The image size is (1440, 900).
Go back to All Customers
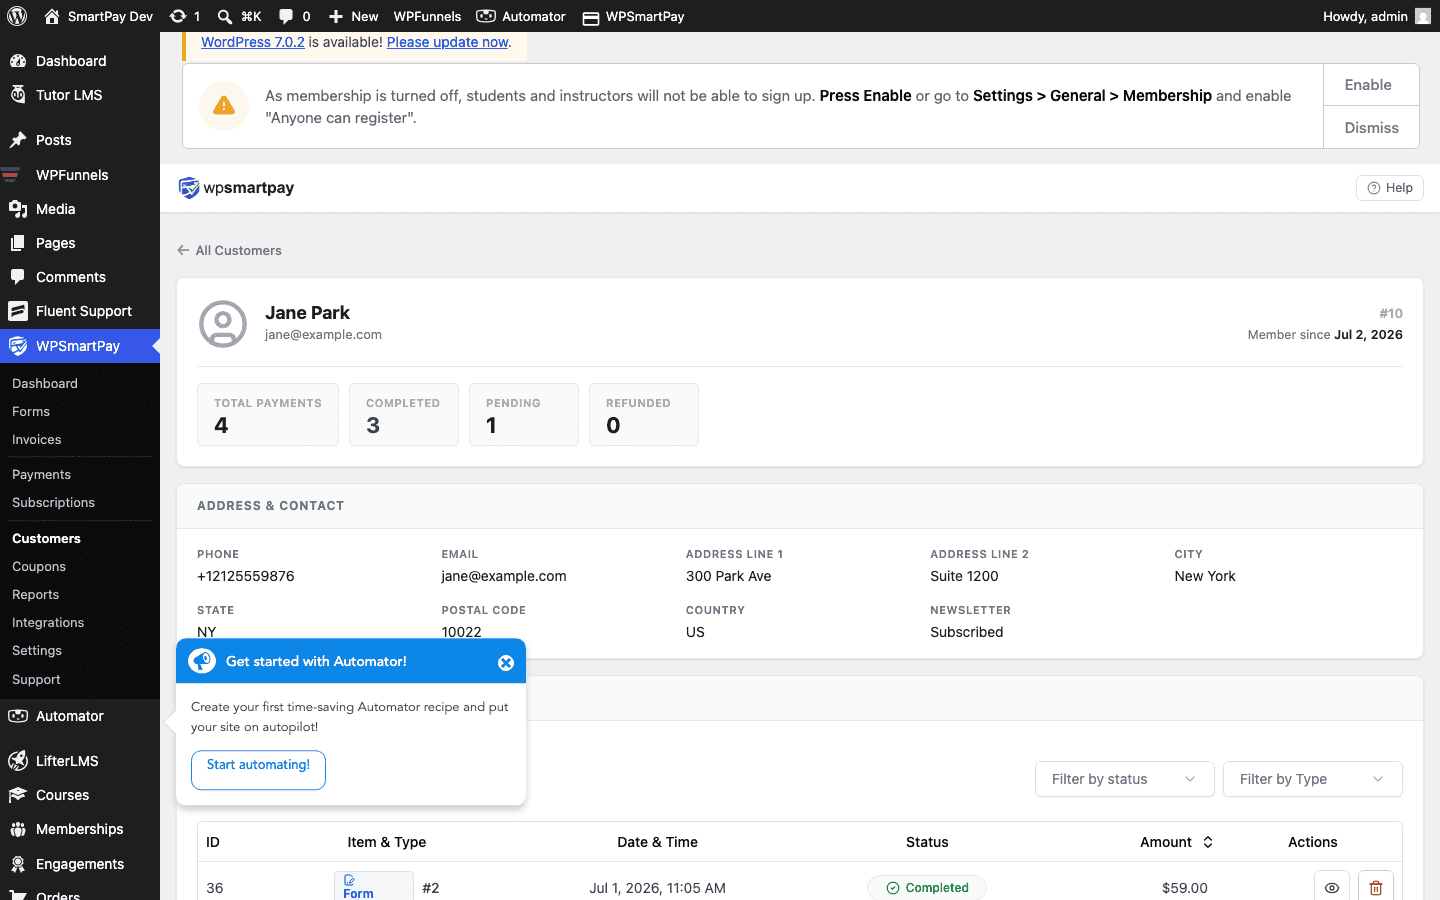[x=229, y=250]
